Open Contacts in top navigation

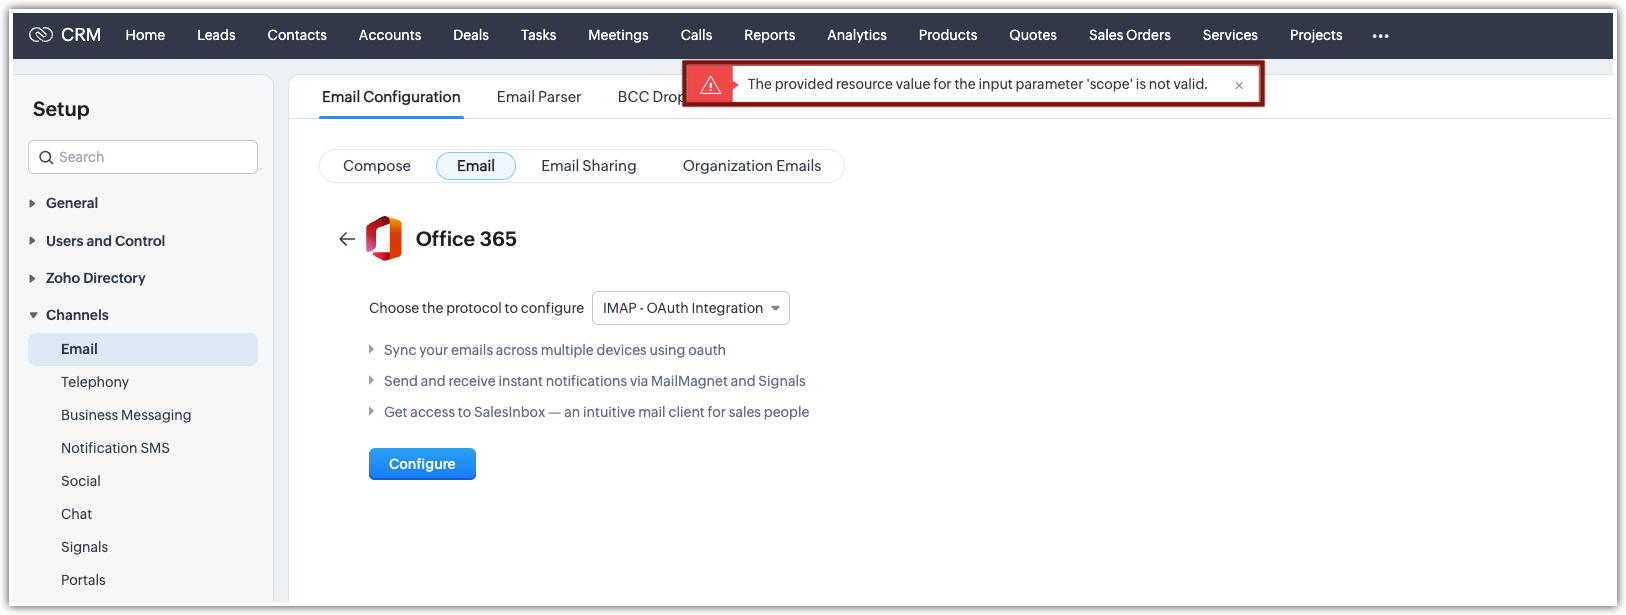(297, 35)
